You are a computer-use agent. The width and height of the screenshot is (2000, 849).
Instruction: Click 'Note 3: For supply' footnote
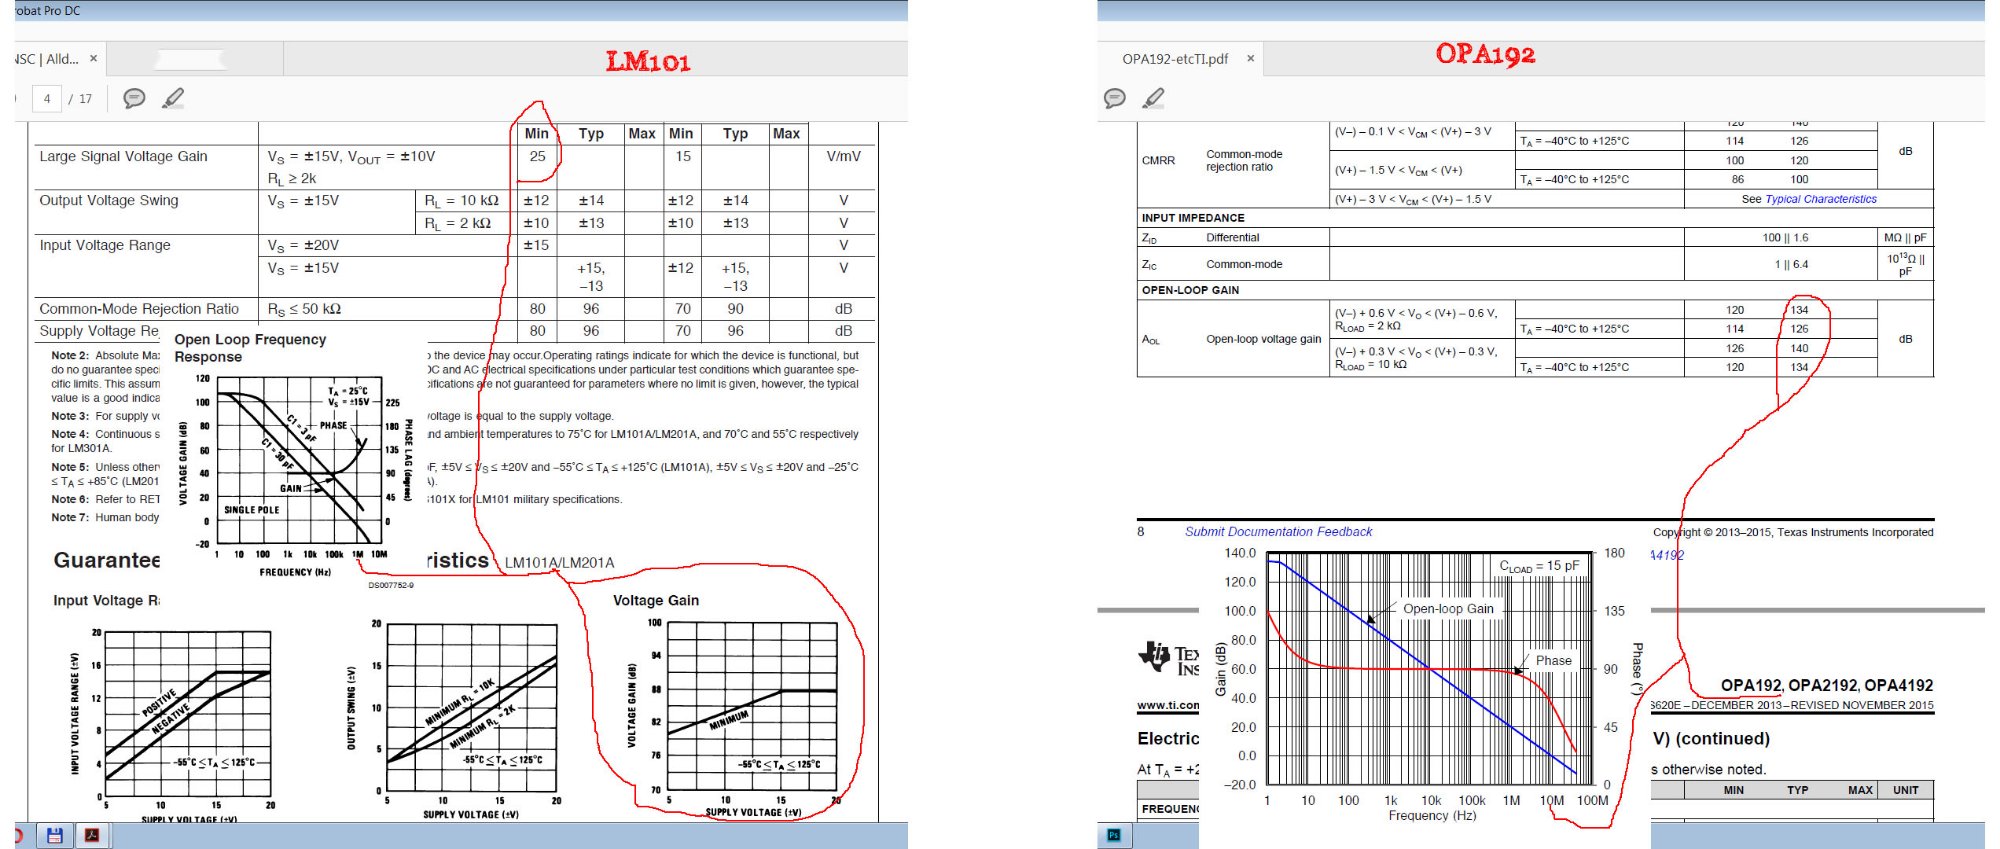click(105, 416)
